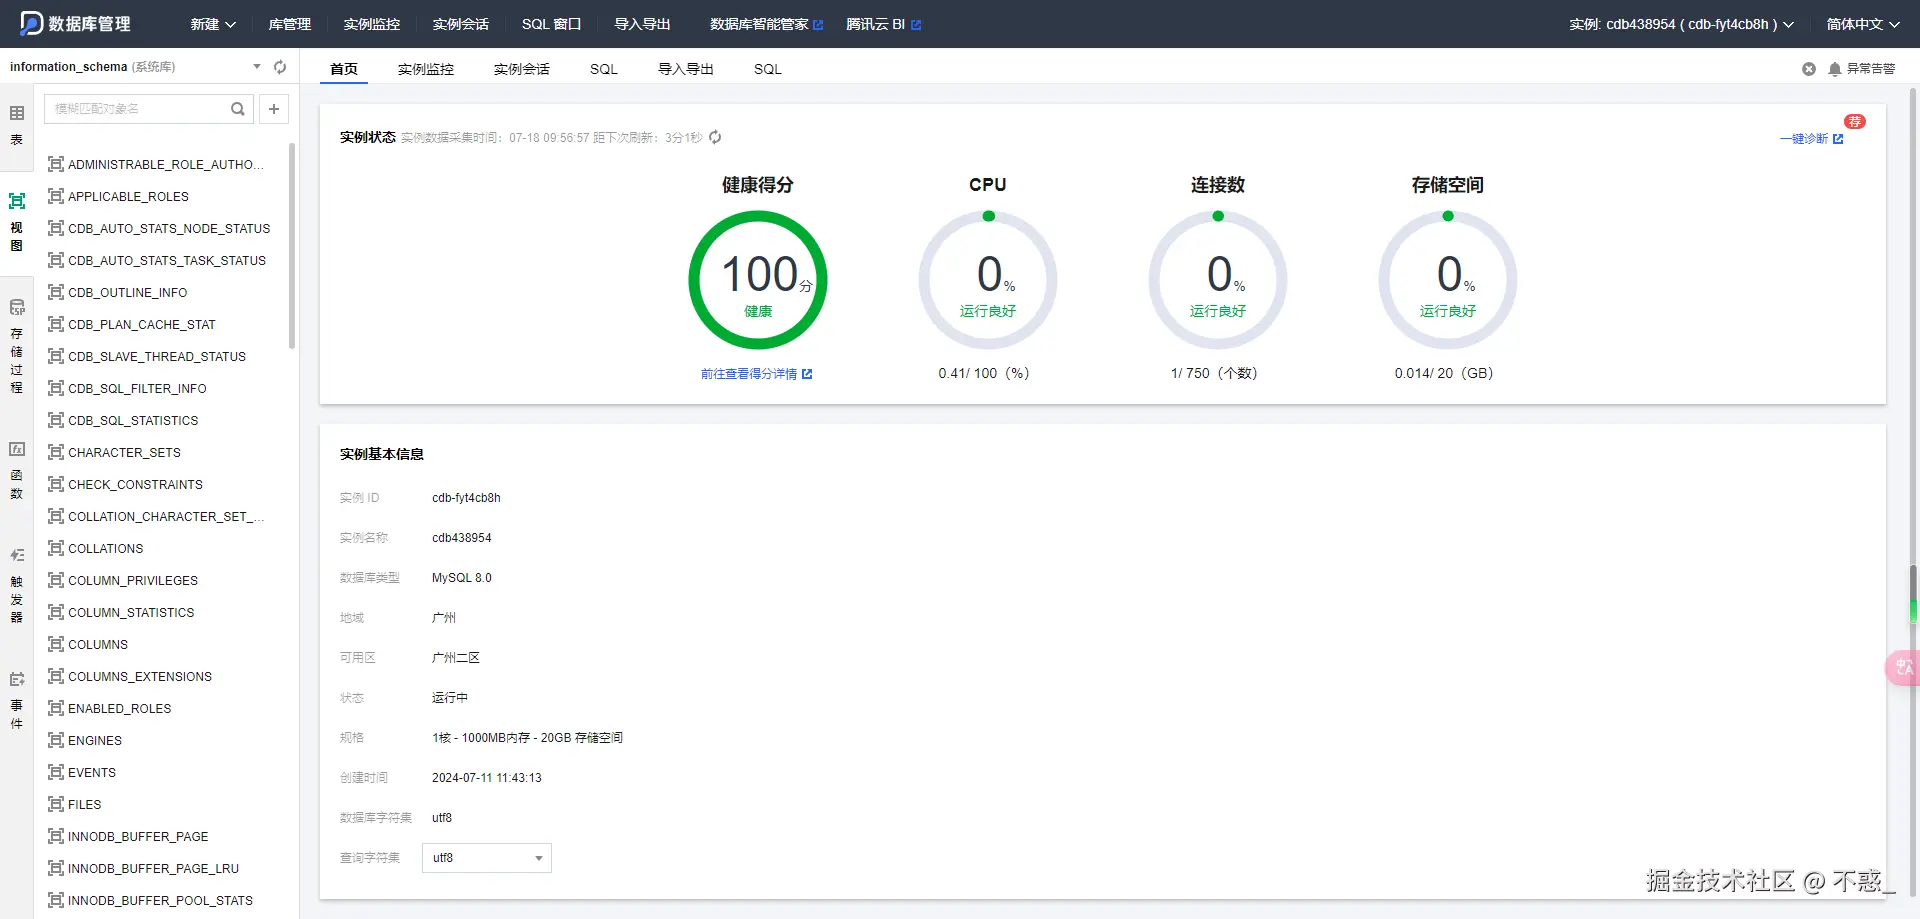The image size is (1920, 919).
Task: Select the COLUMNS_EXTENSIONS view
Action: tap(140, 677)
